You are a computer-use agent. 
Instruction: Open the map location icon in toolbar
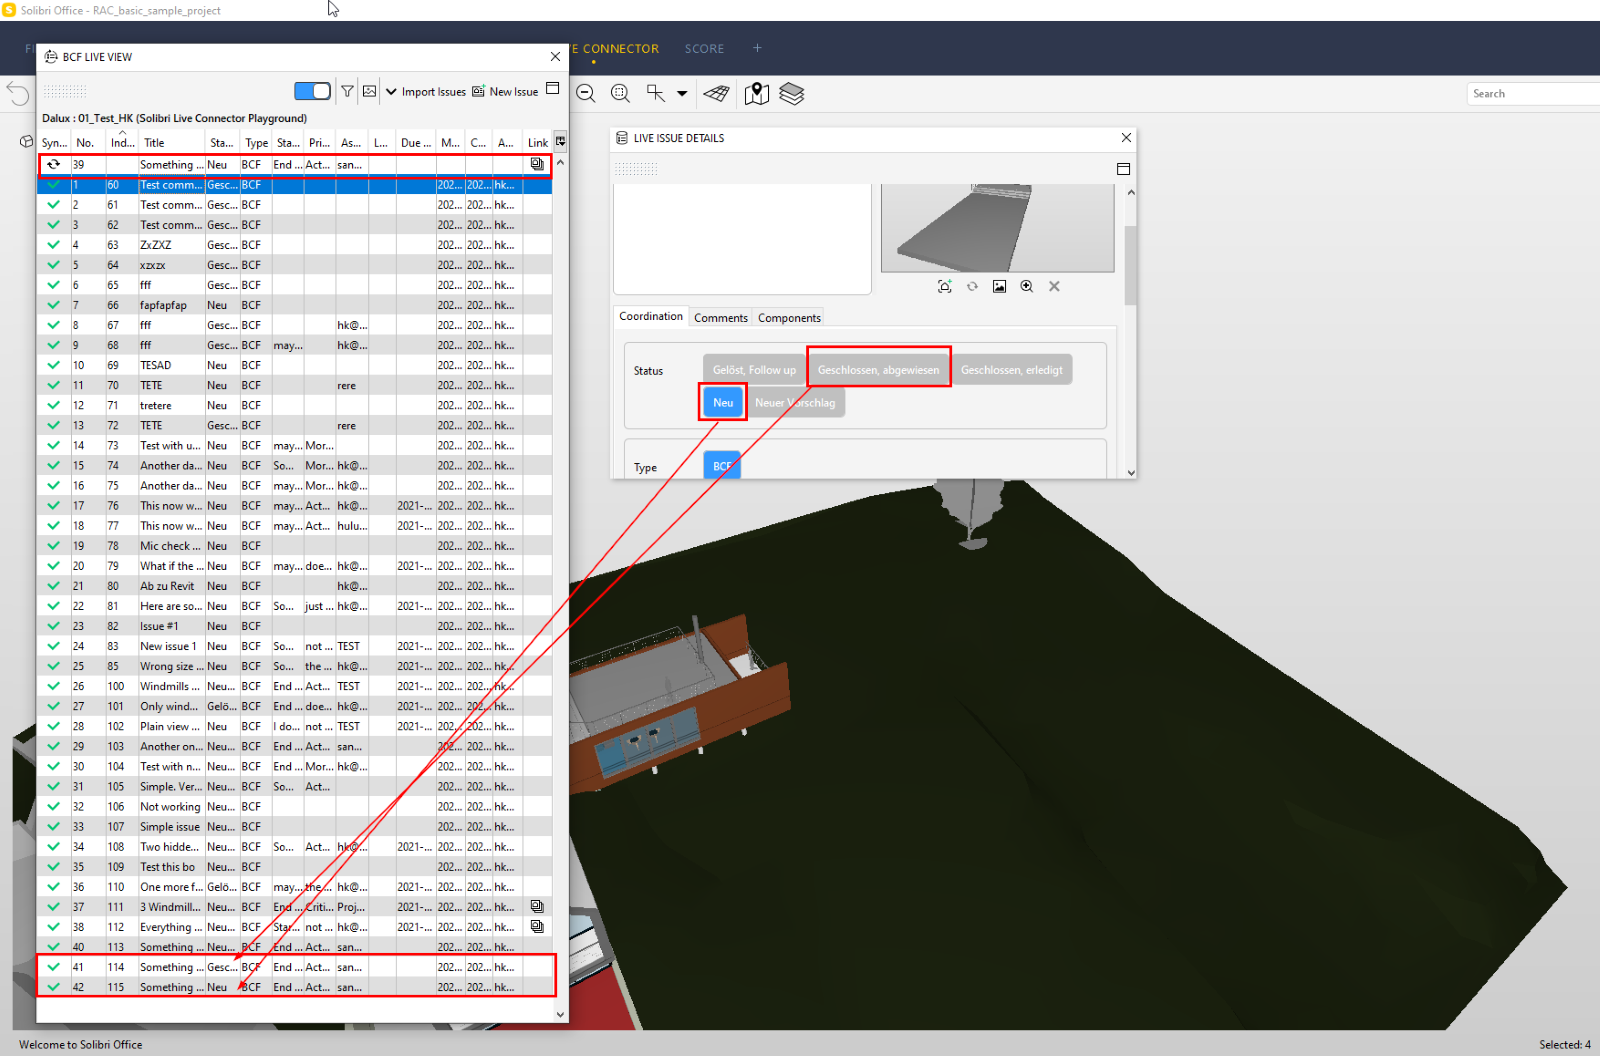point(757,93)
